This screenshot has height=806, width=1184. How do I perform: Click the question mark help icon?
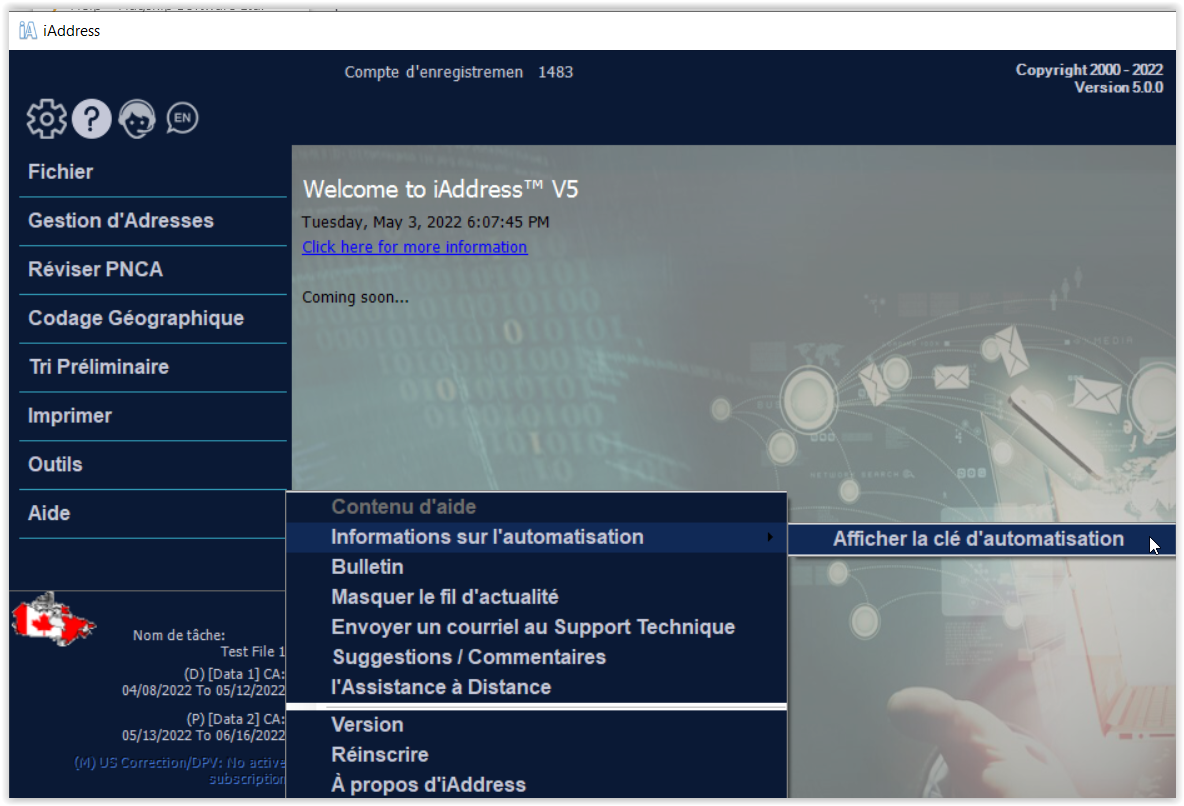click(91, 119)
